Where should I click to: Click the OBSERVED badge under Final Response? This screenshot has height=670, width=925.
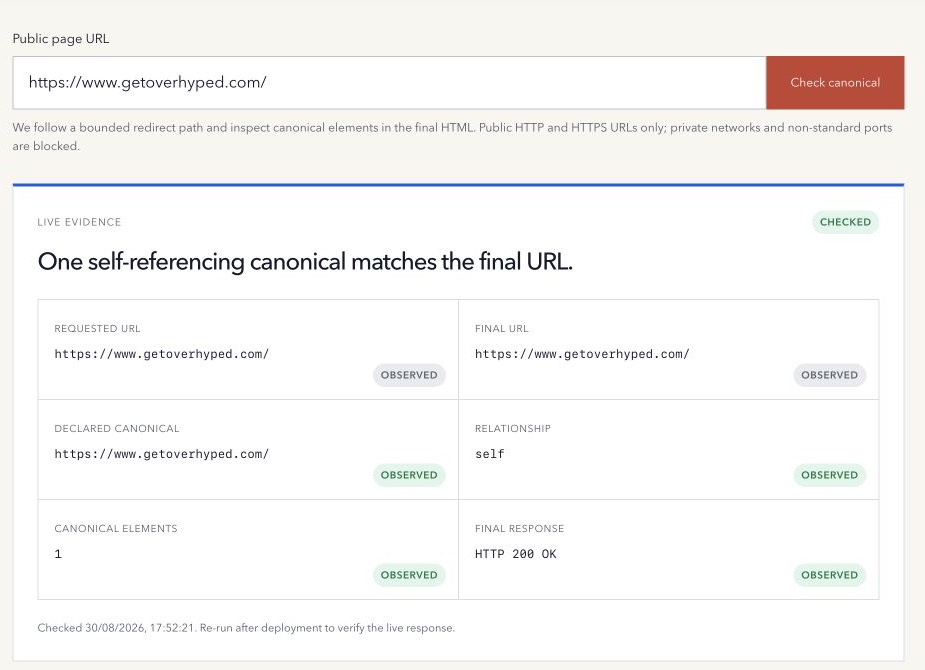[x=829, y=575]
